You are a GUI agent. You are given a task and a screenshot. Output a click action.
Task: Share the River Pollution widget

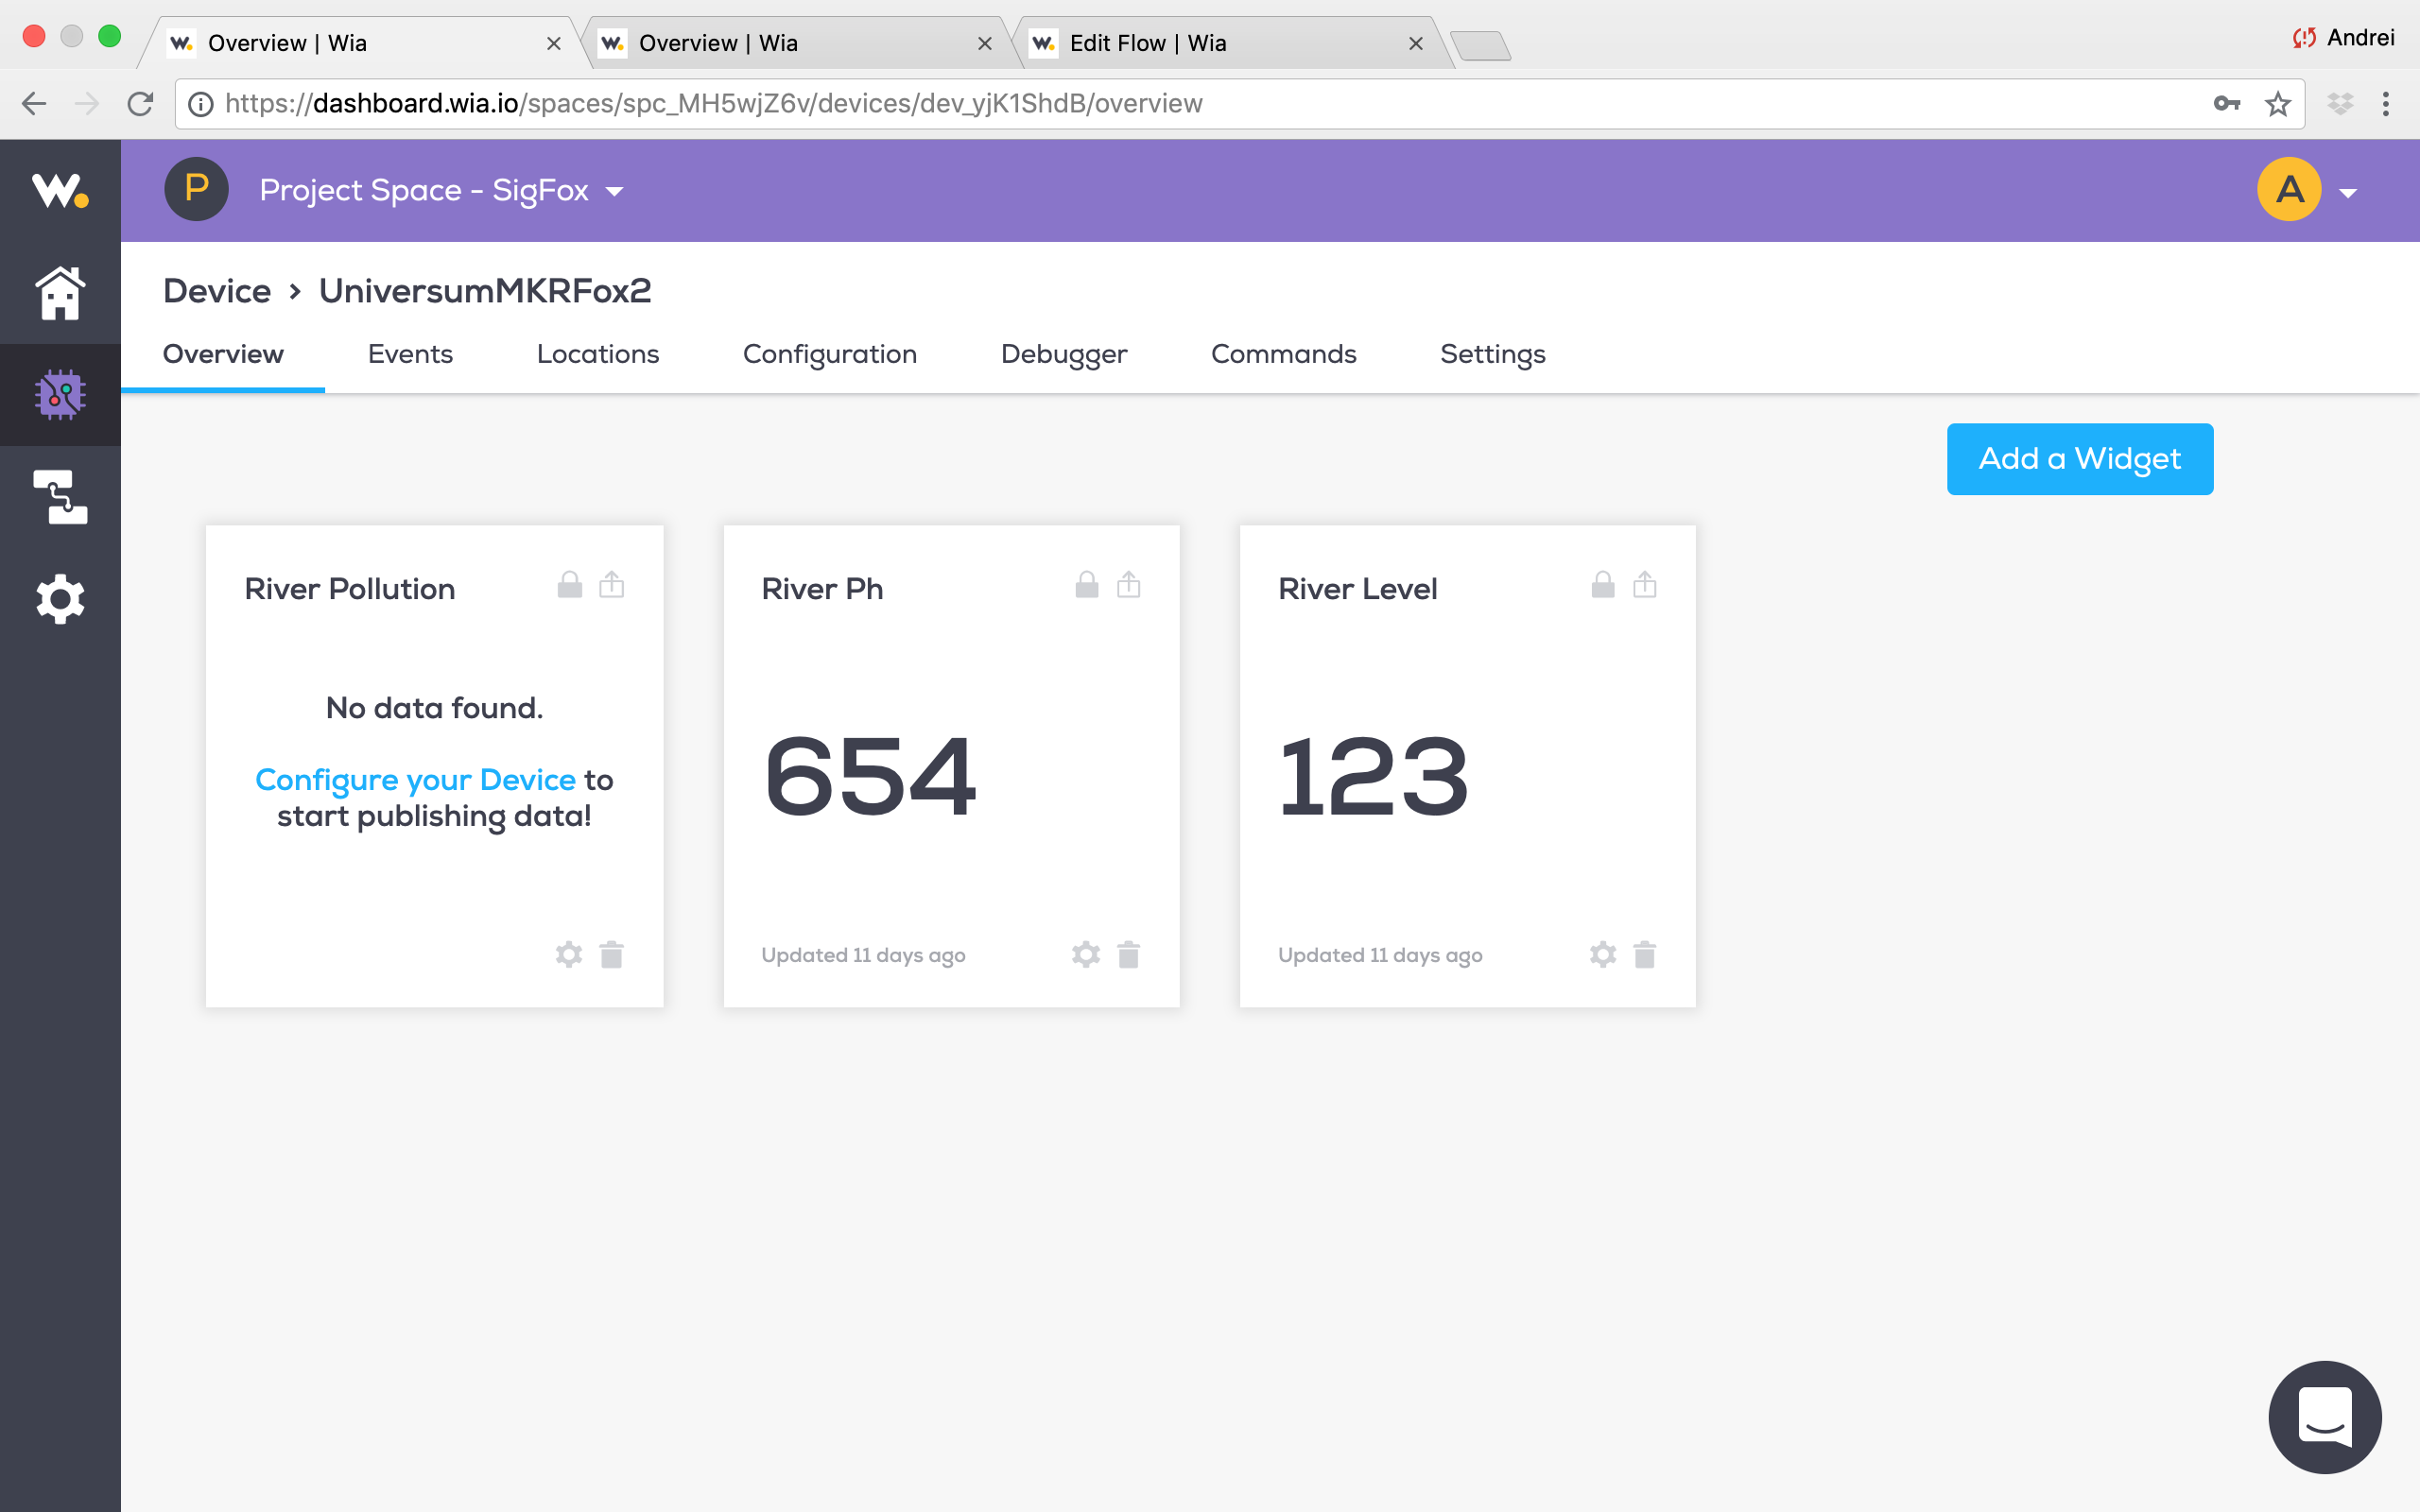(x=612, y=585)
